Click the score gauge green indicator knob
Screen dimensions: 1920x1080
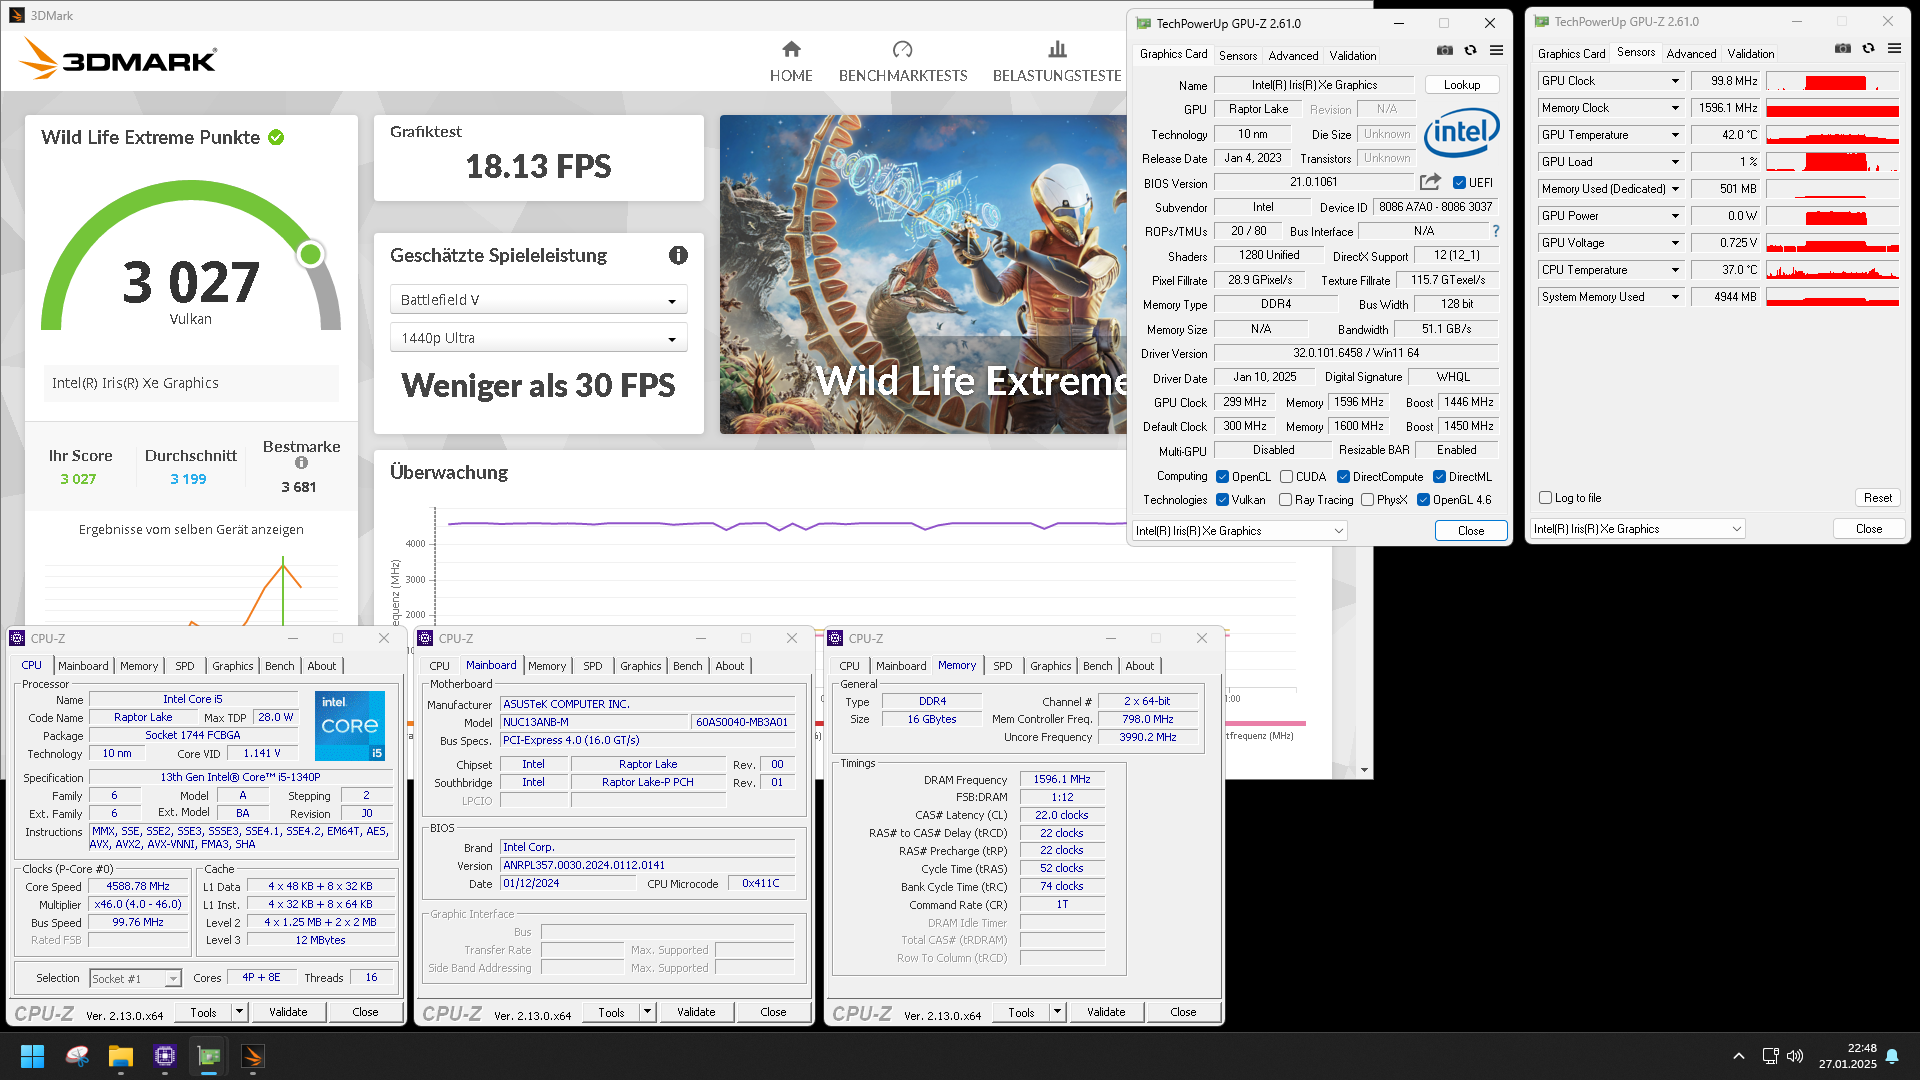tap(311, 254)
